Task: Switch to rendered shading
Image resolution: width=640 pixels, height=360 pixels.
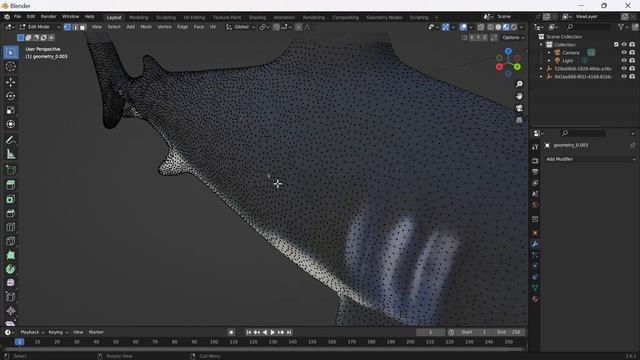Action: pyautogui.click(x=514, y=27)
